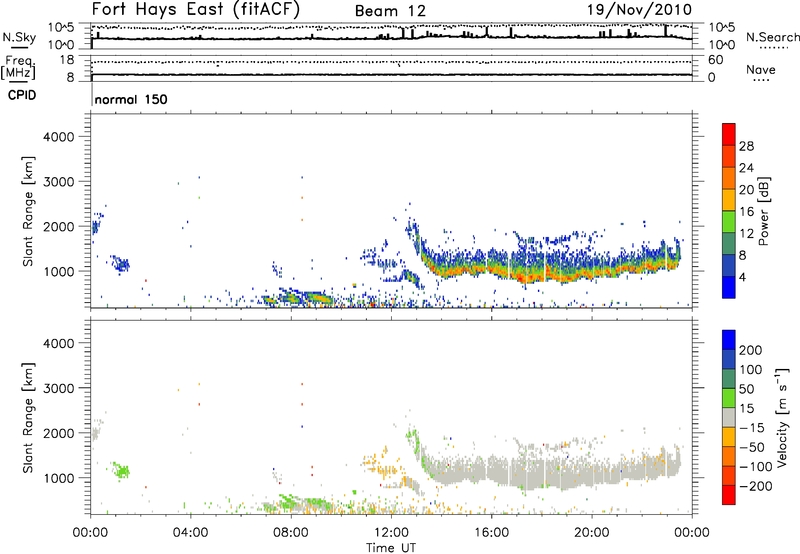Click the 'Freq. [MHz]' axis label
The height and width of the screenshot is (554, 800).
click(x=18, y=67)
